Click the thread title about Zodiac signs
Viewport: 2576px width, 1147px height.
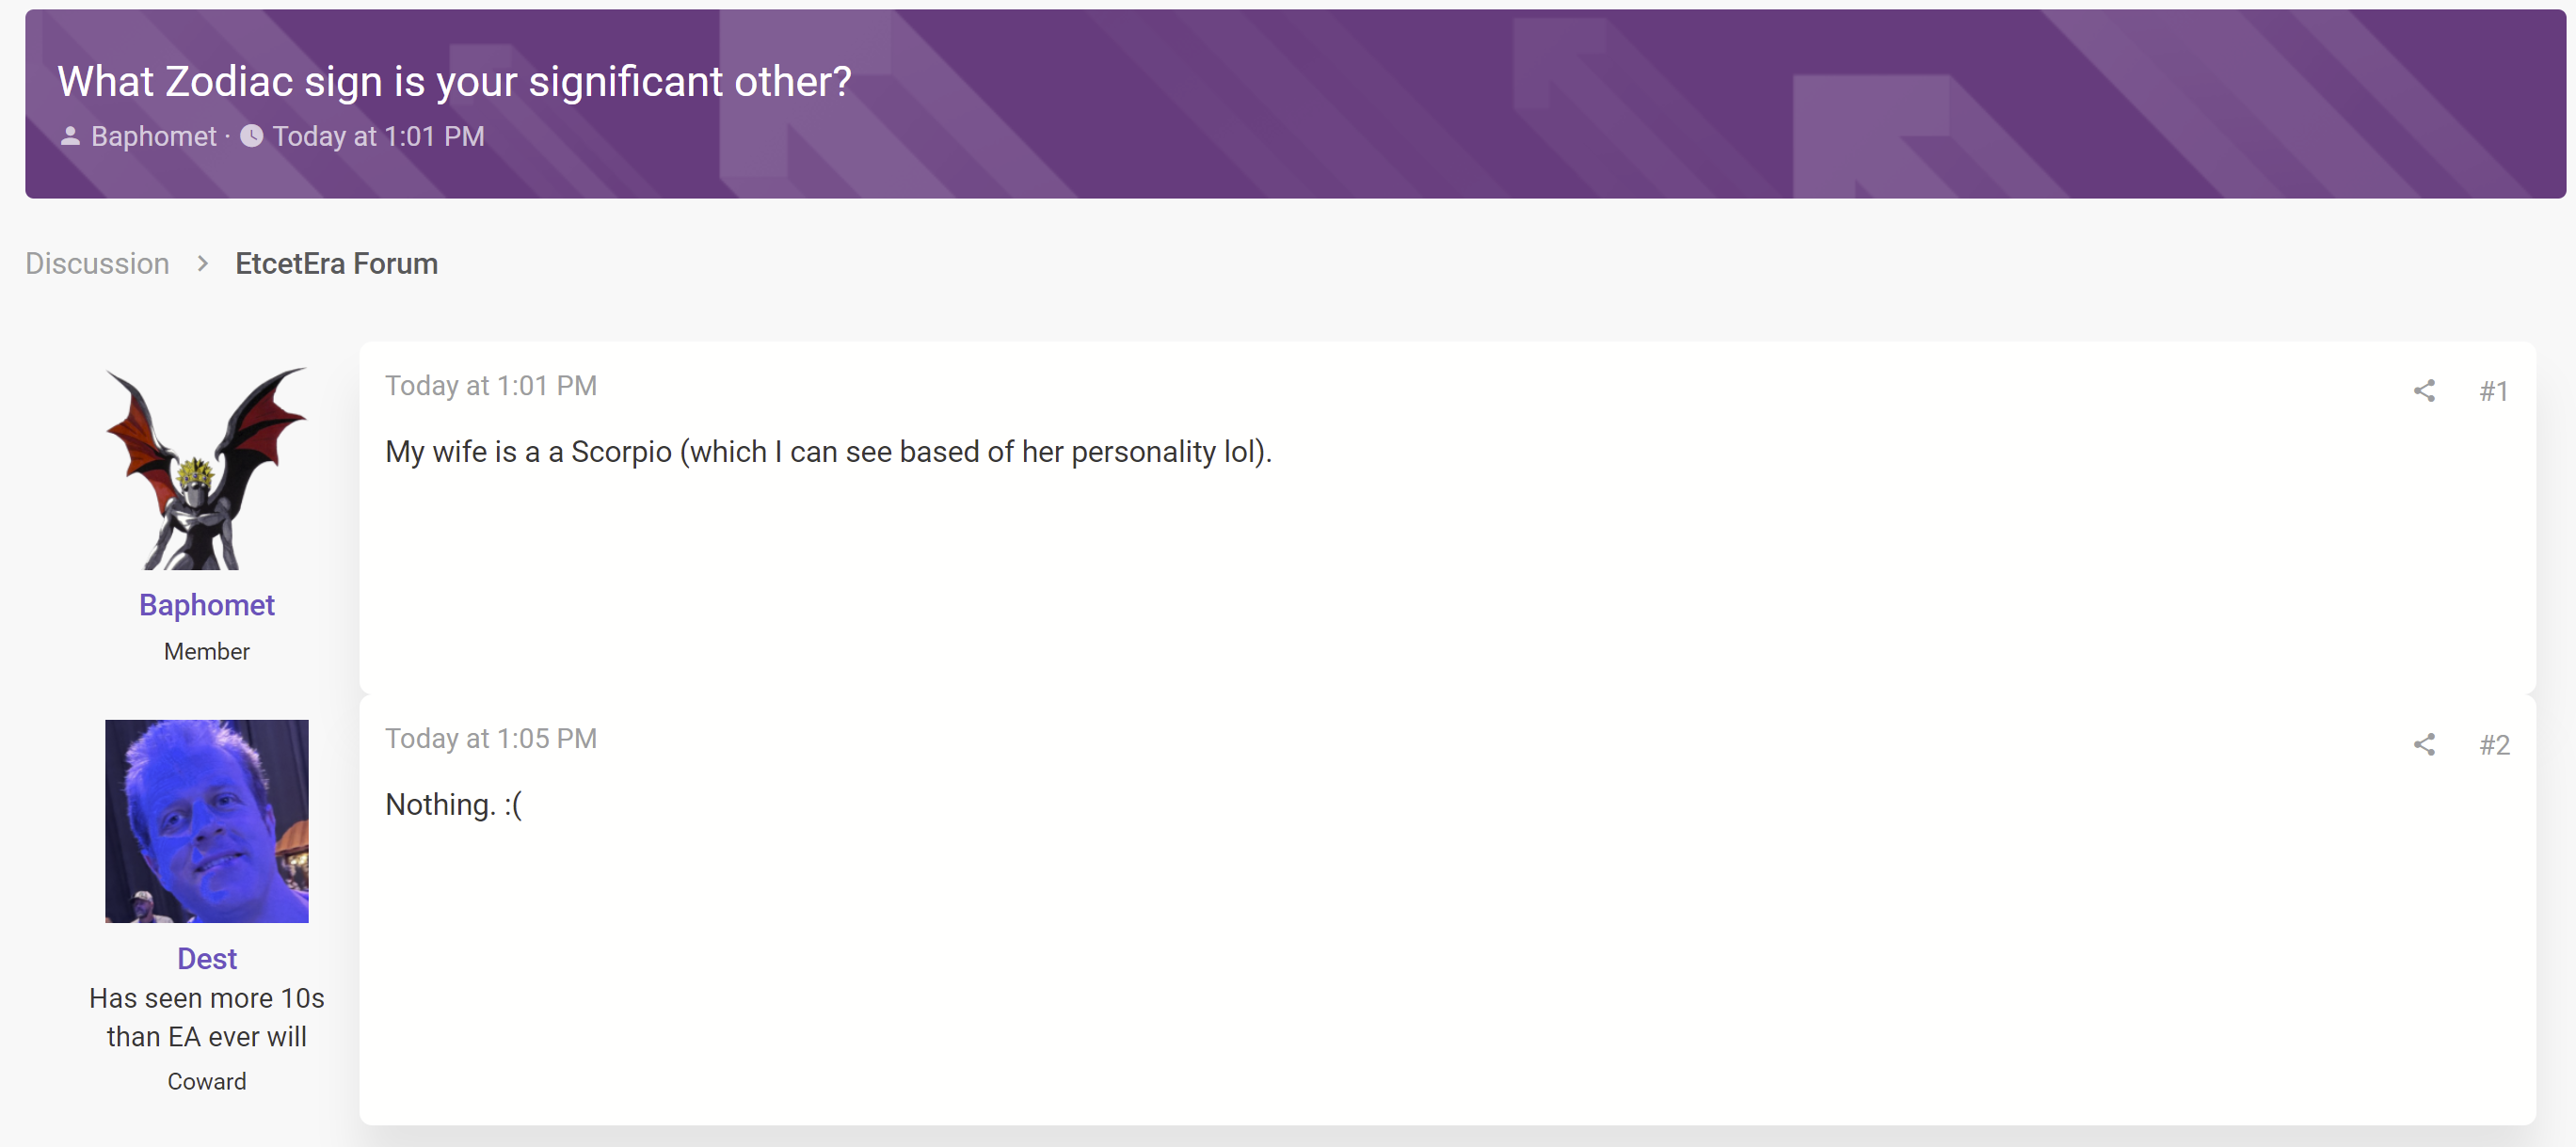[455, 82]
